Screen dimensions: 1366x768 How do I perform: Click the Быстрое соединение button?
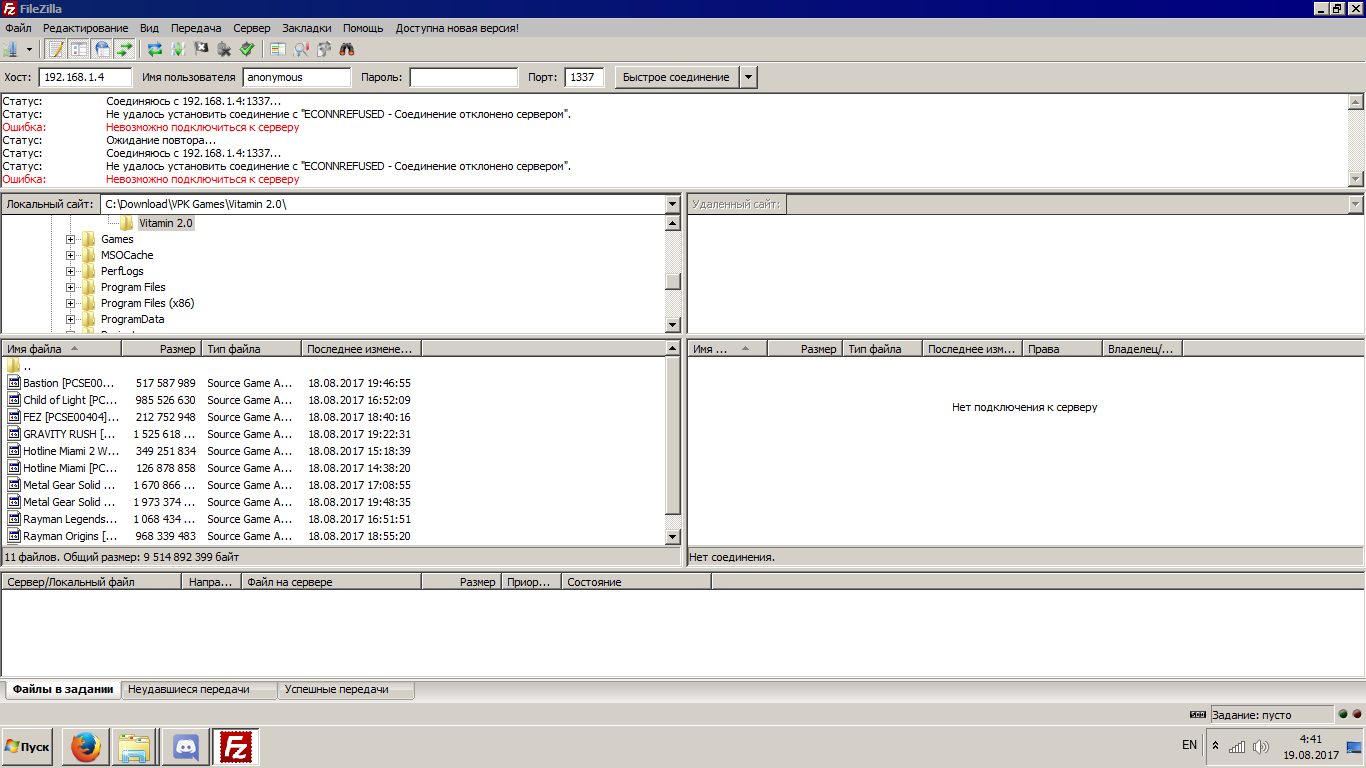676,77
